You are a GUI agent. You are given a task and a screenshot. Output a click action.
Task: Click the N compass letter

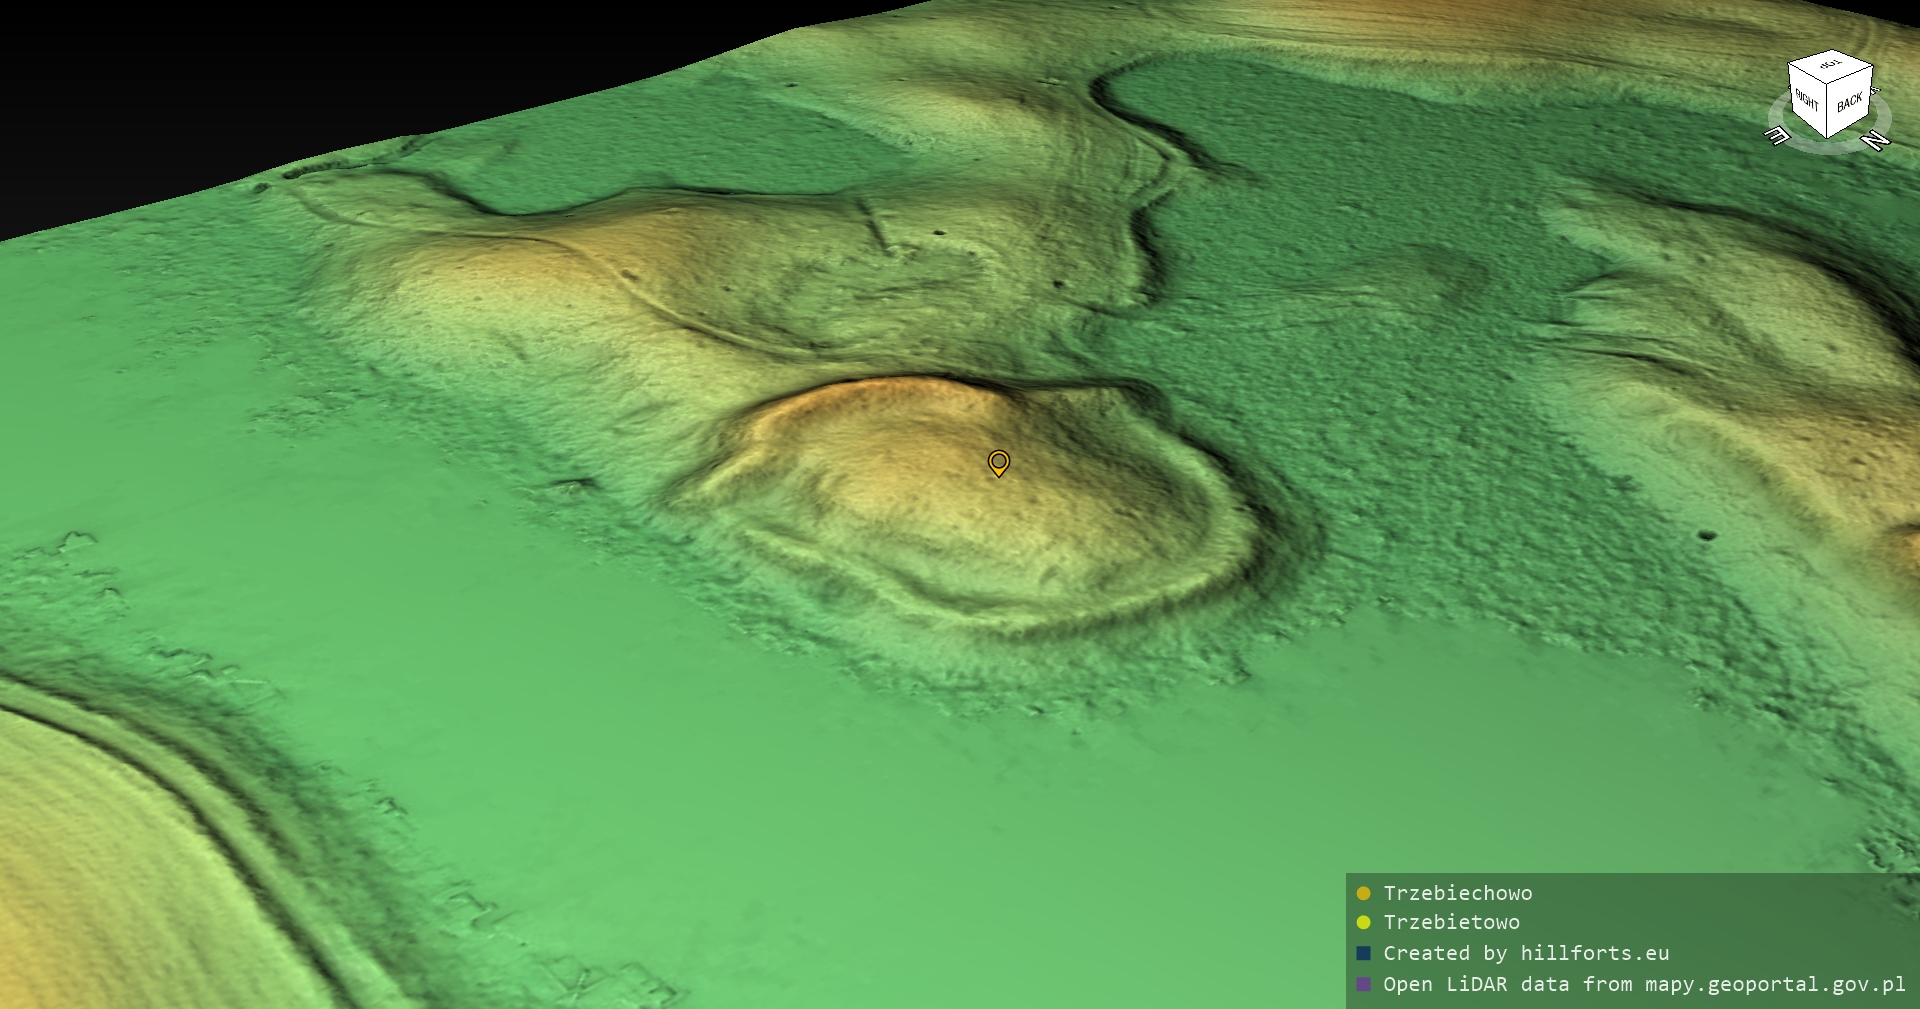(x=1876, y=141)
